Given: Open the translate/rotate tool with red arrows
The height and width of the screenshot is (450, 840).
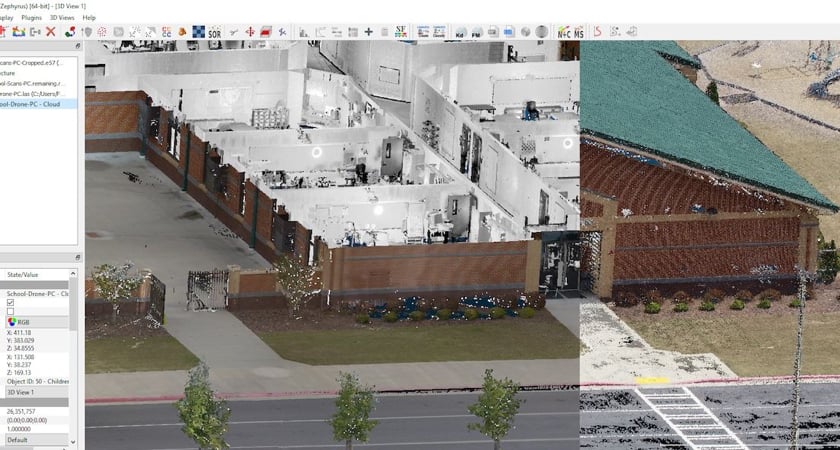Looking at the screenshot, I should point(249,32).
